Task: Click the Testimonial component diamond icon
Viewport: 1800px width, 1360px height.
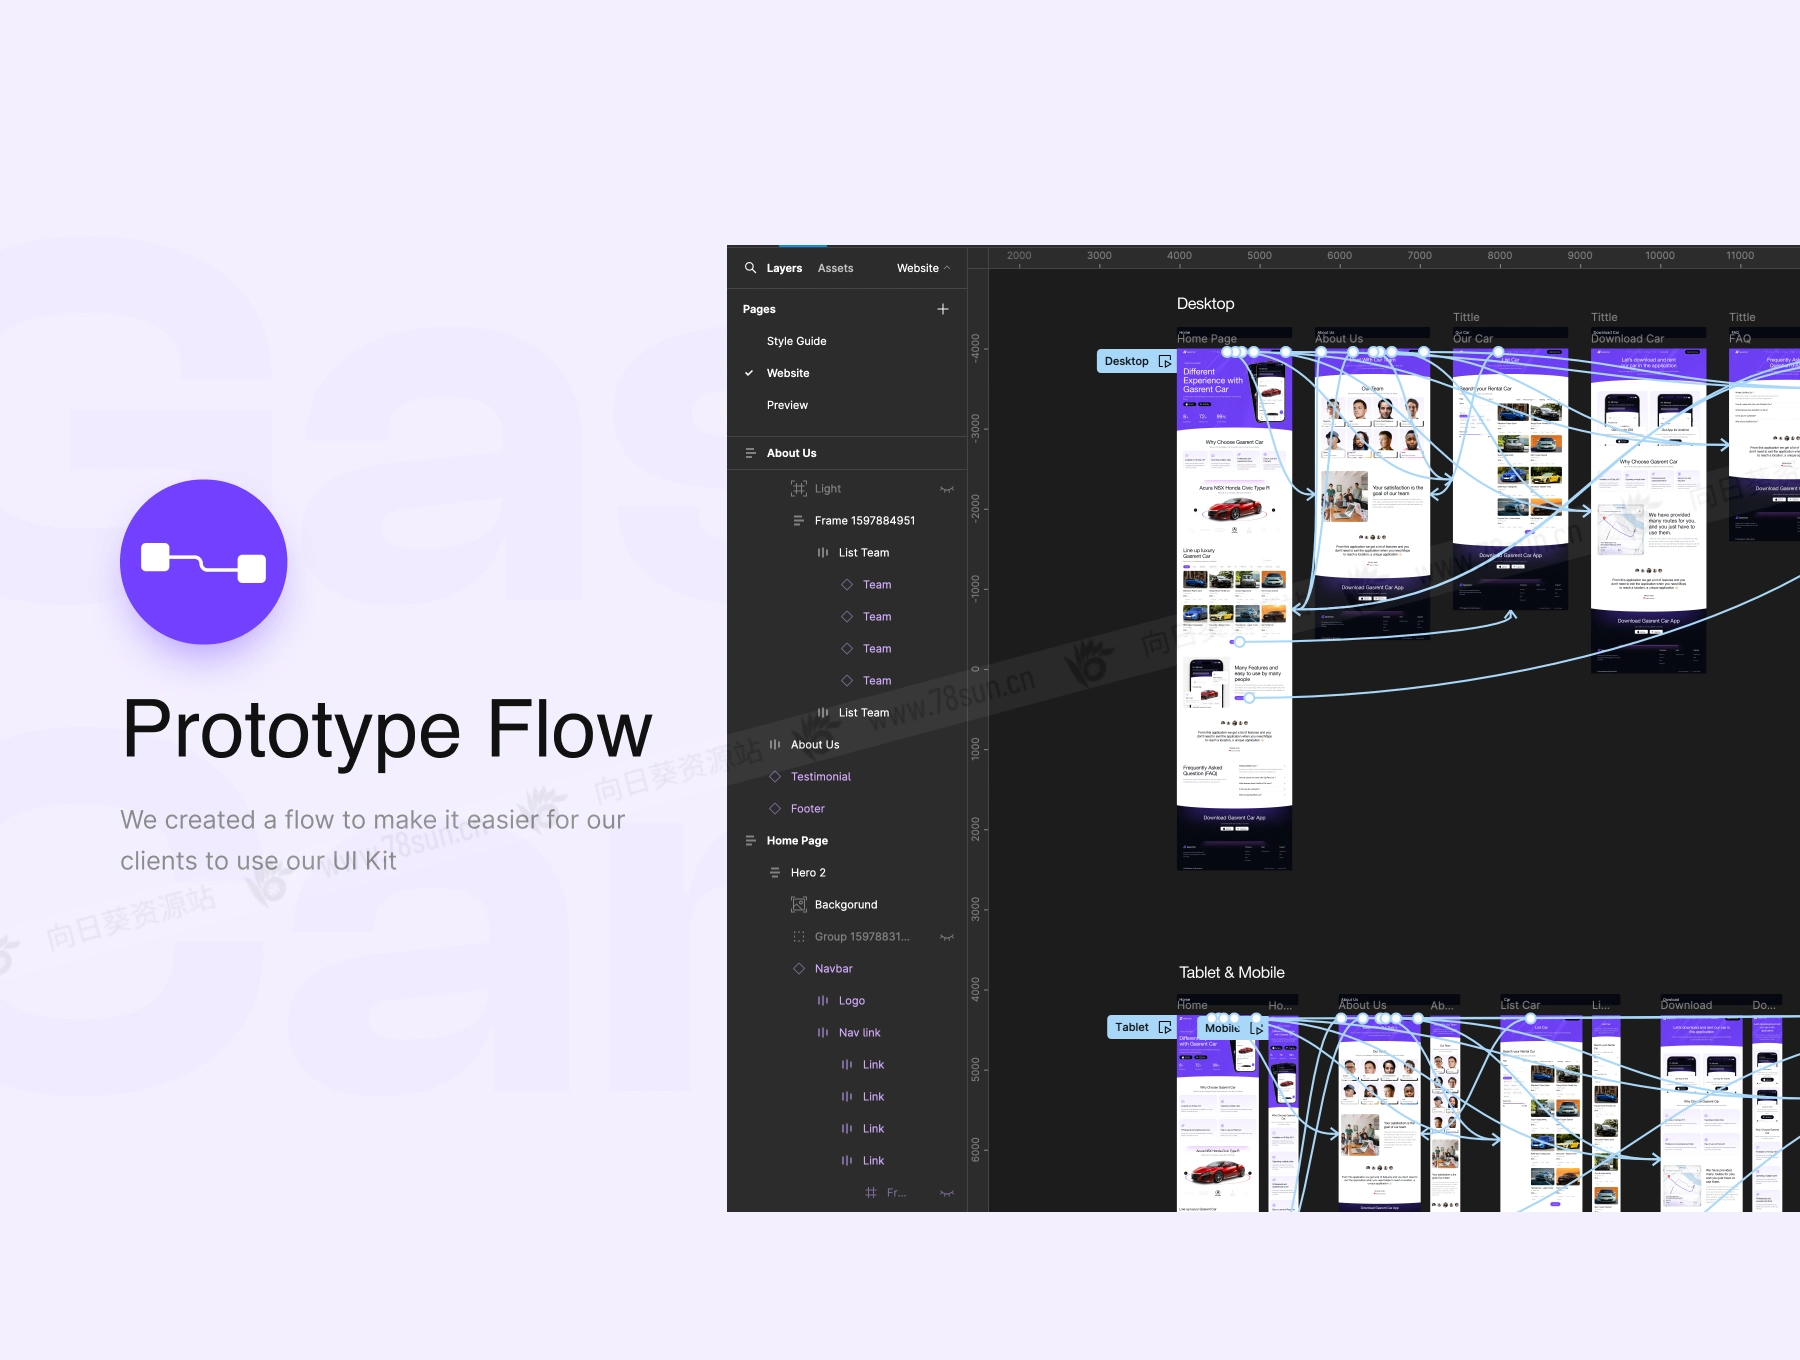Action: (x=775, y=776)
